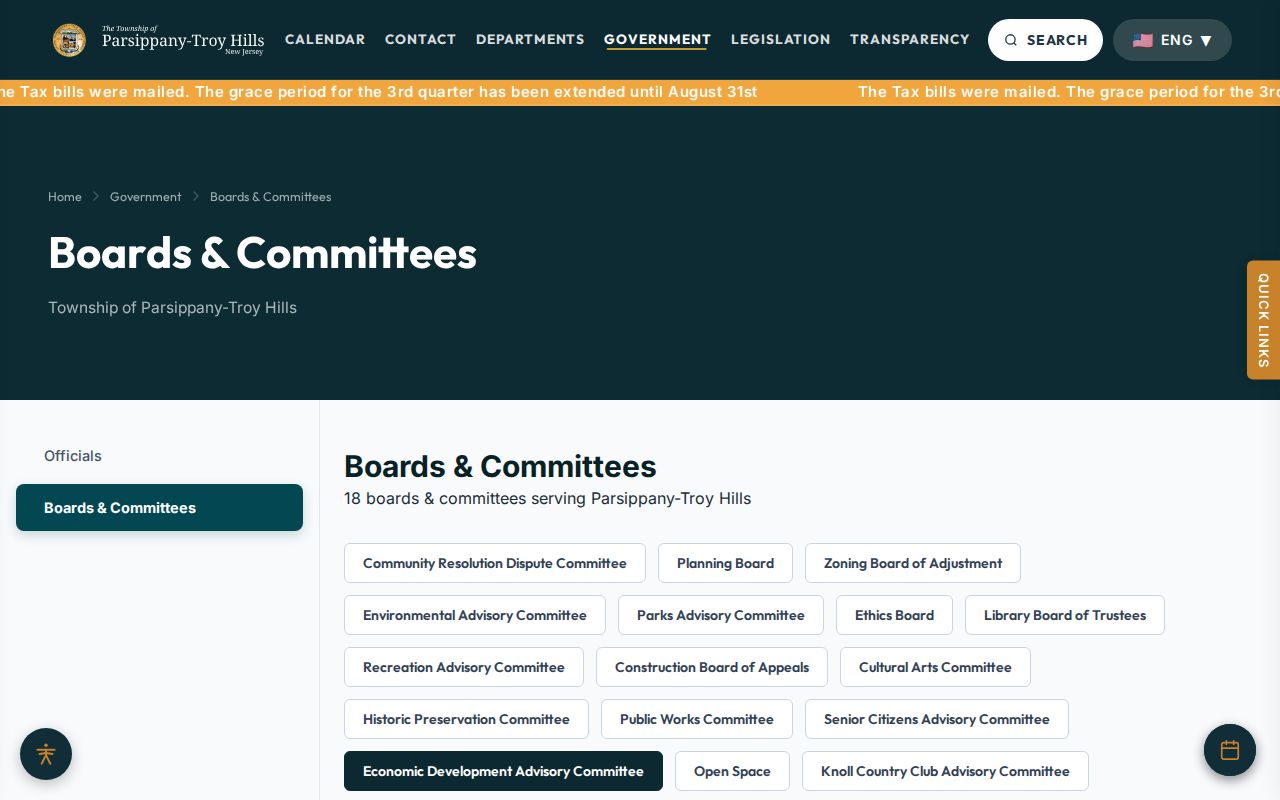
Task: Select Historic Preservation Committee
Action: pyautogui.click(x=466, y=719)
